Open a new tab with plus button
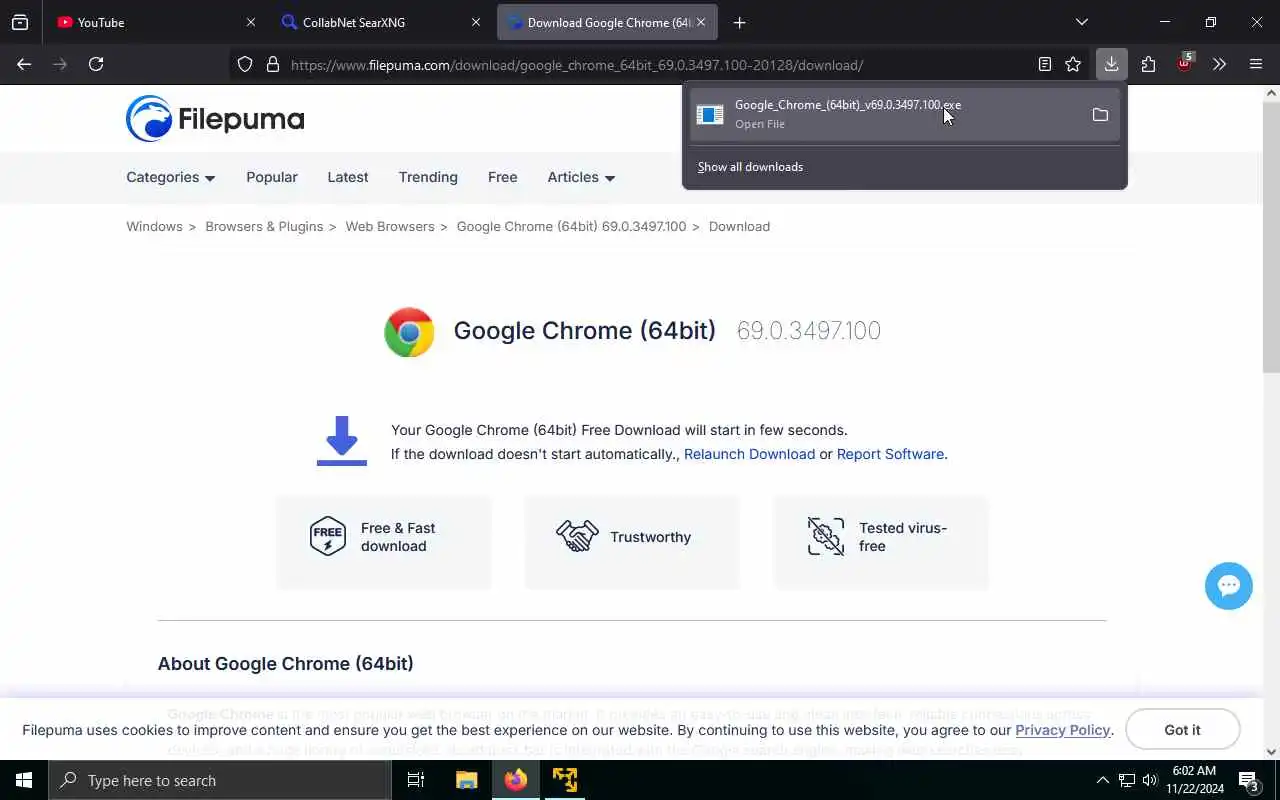The image size is (1280, 800). coord(739,22)
